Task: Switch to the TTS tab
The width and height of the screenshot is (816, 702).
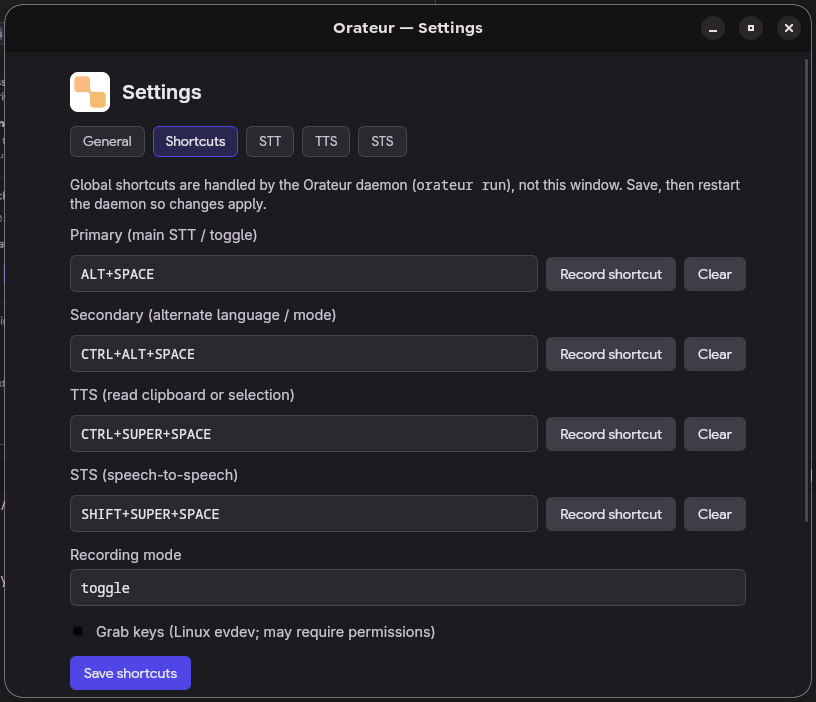Action: coord(325,141)
